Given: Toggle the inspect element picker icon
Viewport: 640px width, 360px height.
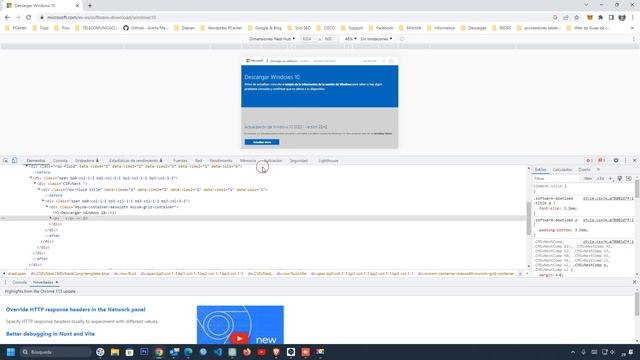Looking at the screenshot, I should [x=6, y=161].
